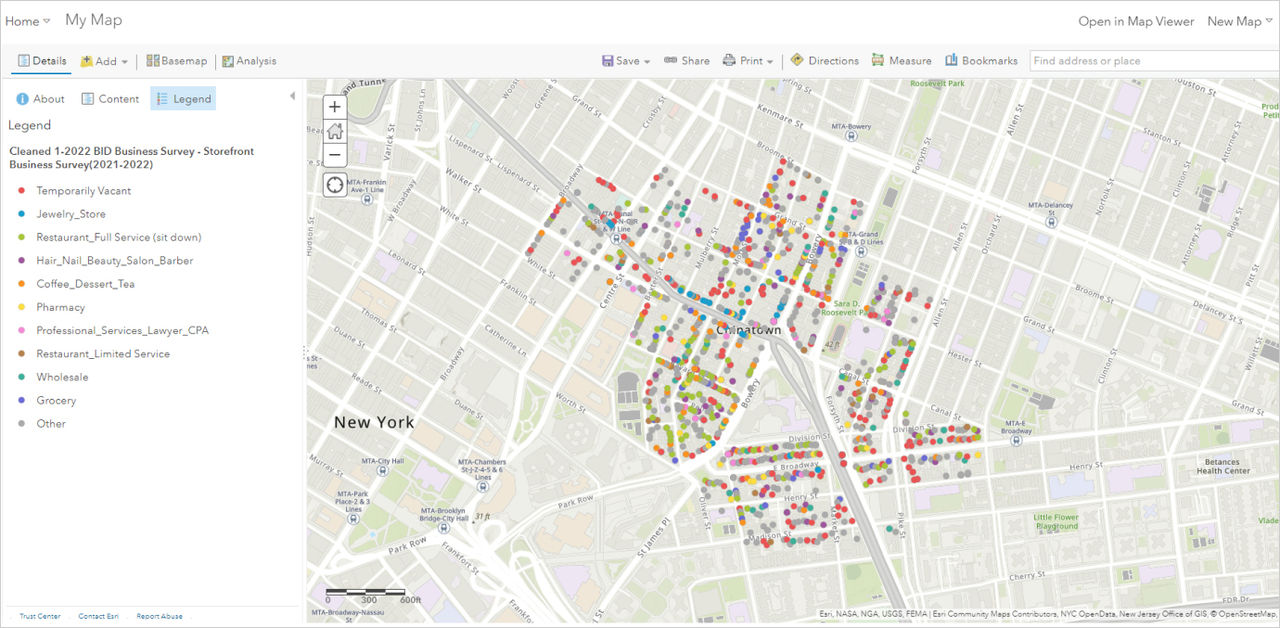Click the Restaurant_Full Service legend label
This screenshot has width=1280, height=628.
pos(119,237)
